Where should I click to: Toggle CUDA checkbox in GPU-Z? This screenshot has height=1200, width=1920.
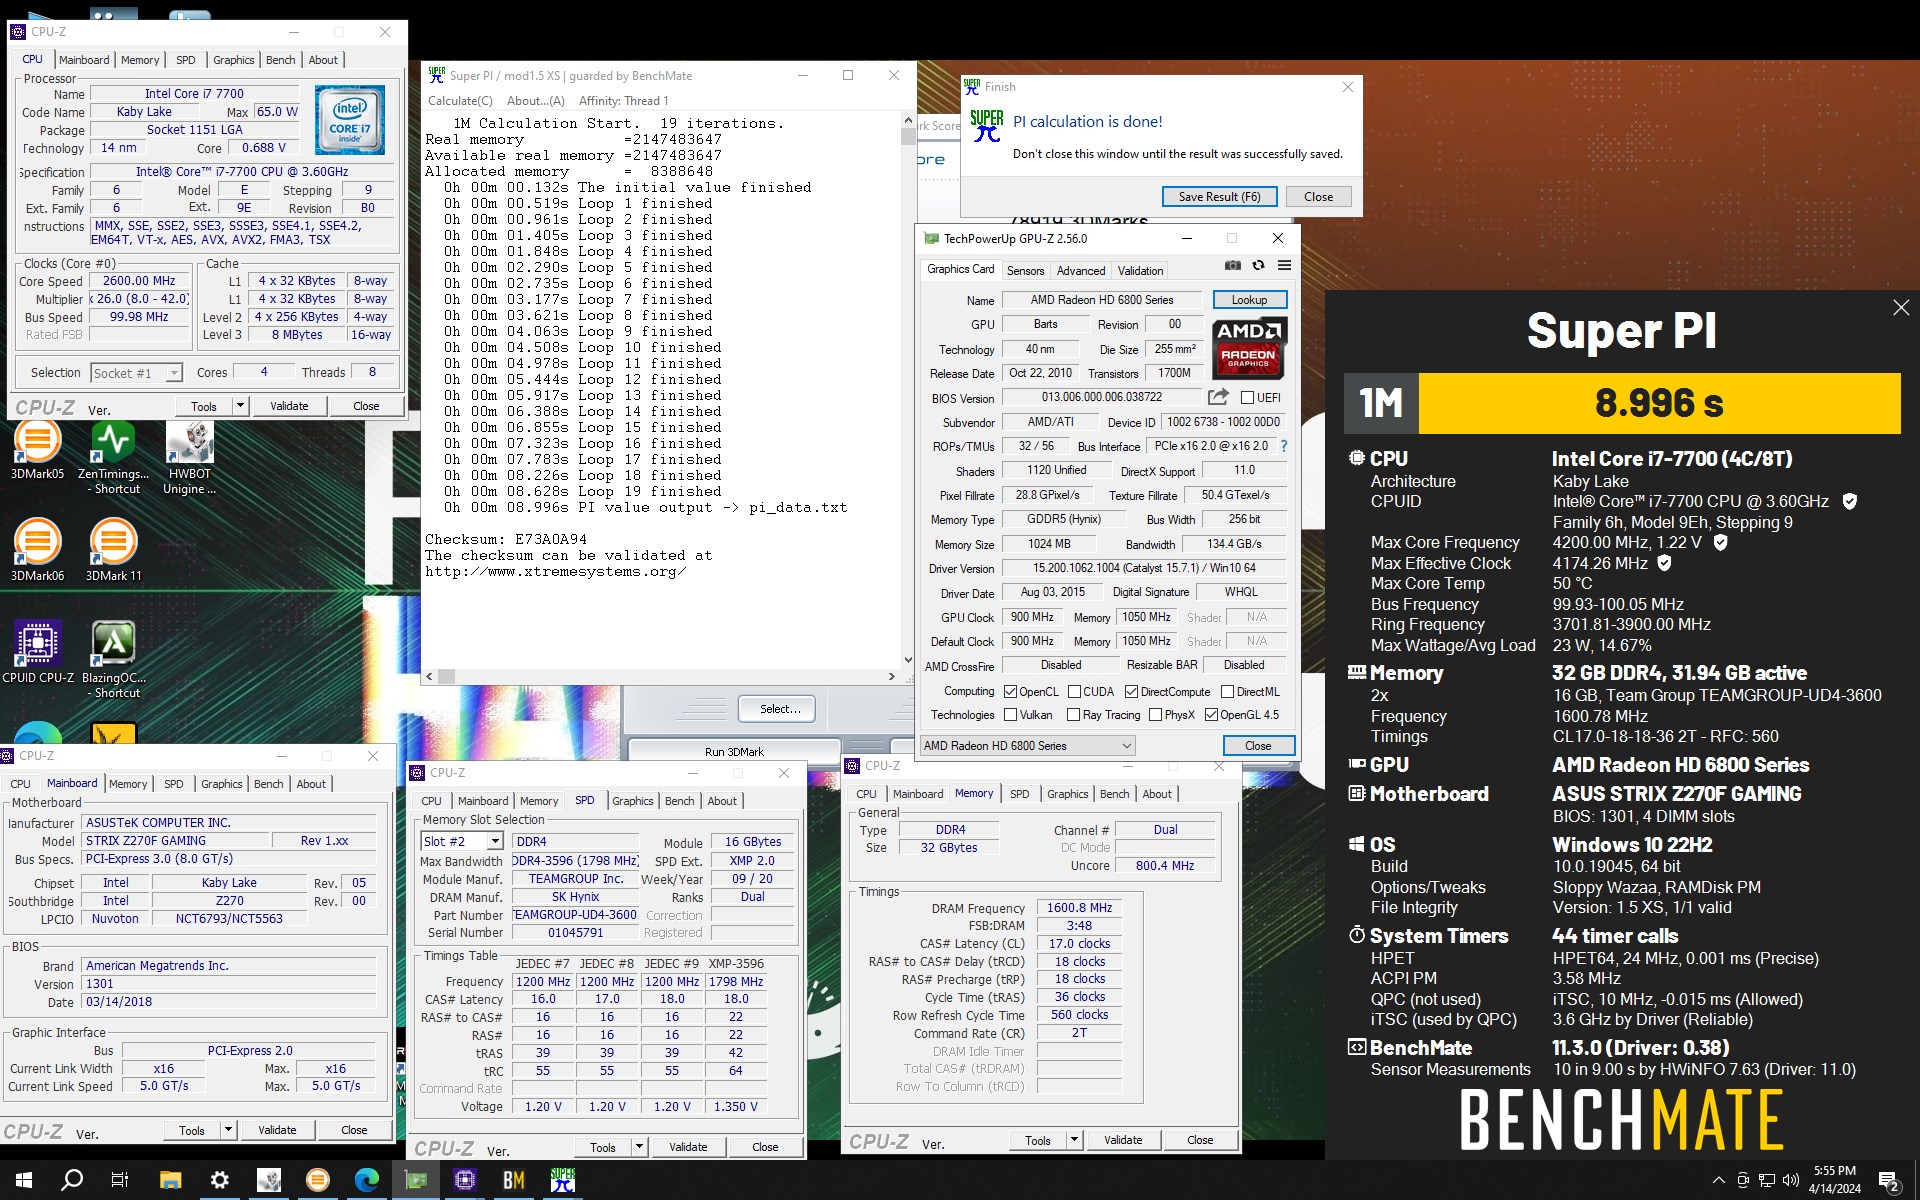(x=1074, y=692)
